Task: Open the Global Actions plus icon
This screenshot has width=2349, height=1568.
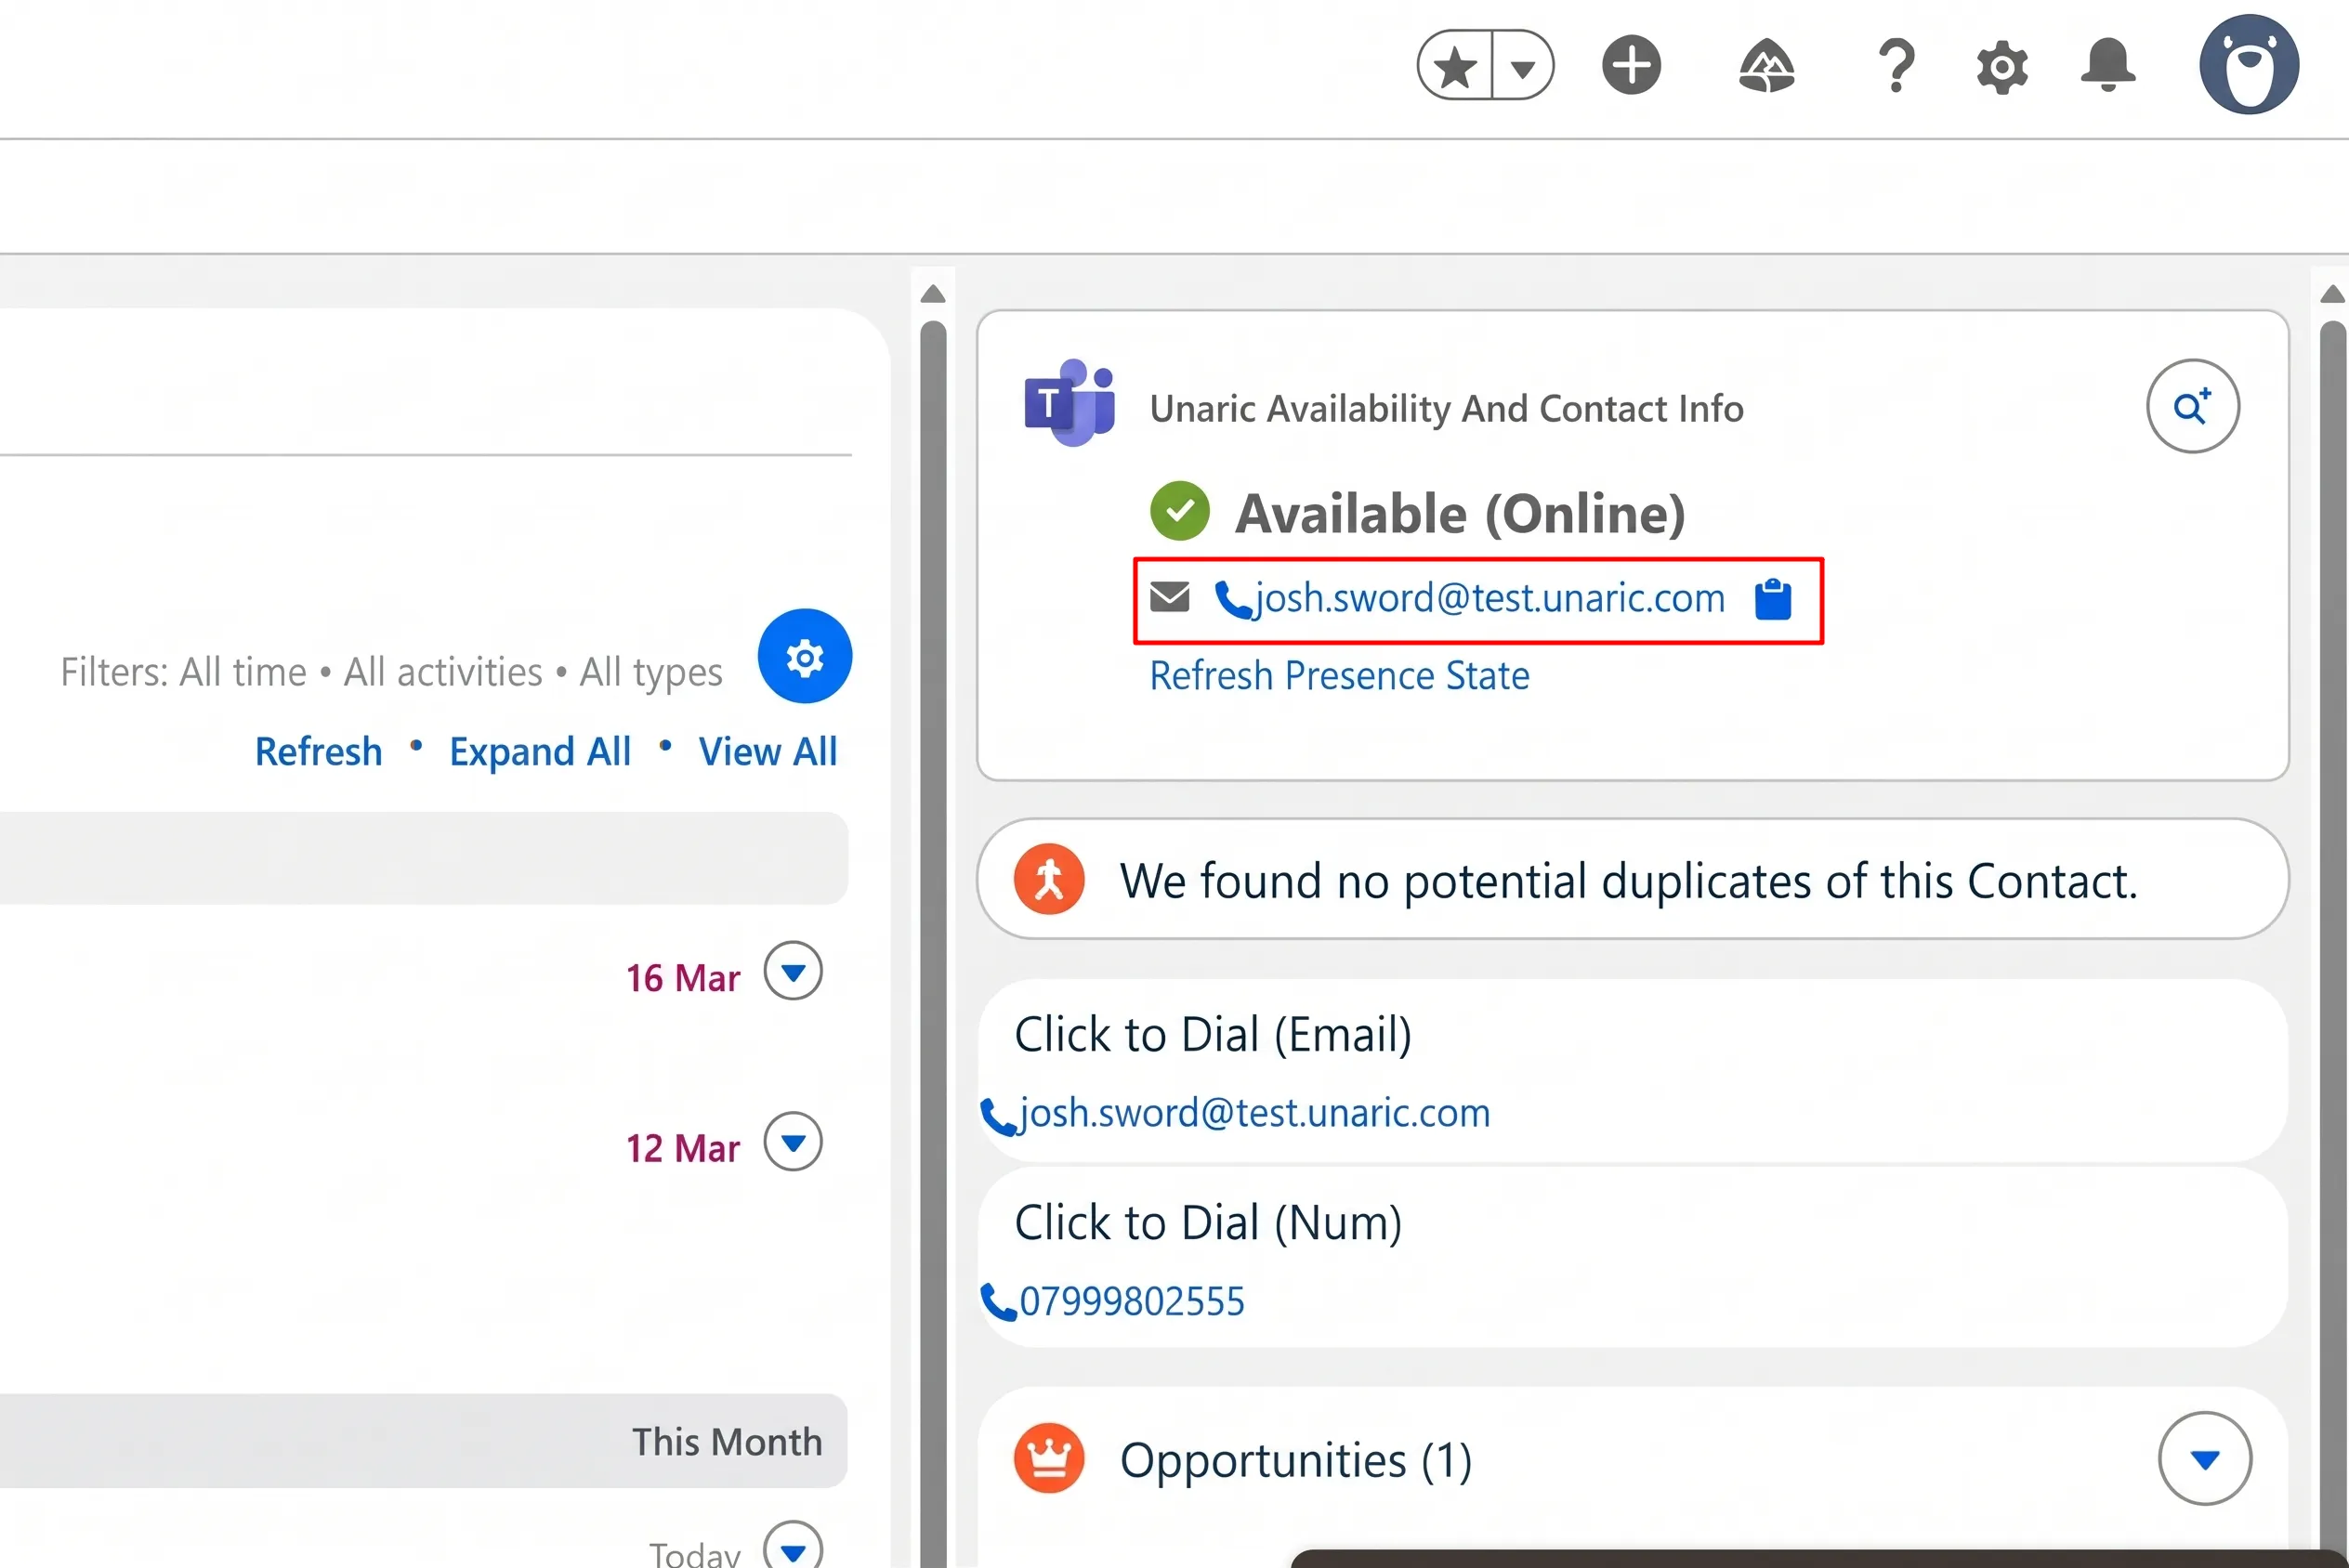Action: point(1631,66)
